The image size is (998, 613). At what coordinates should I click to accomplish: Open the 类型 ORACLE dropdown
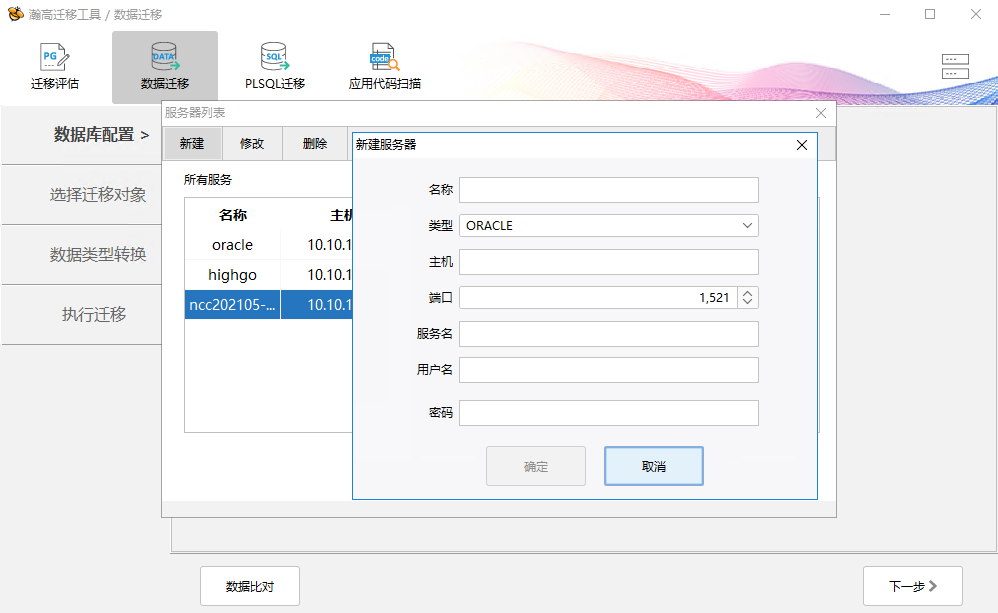tap(608, 225)
